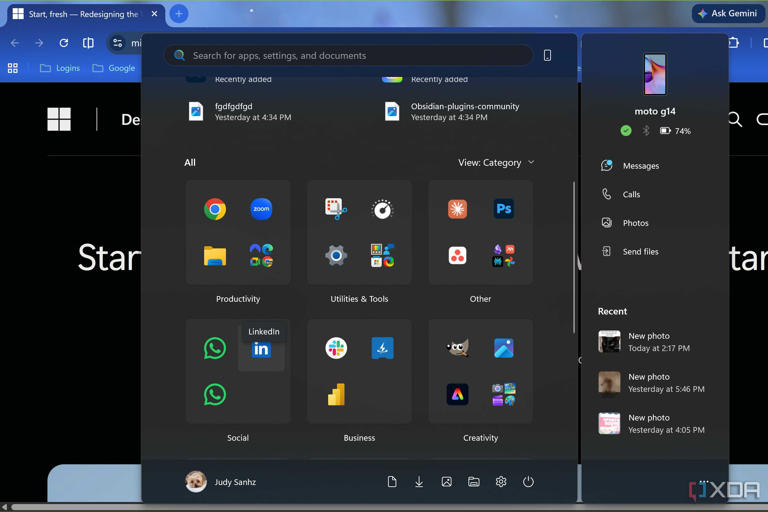Open the circular dial app in Utilities & Tools

pos(383,209)
